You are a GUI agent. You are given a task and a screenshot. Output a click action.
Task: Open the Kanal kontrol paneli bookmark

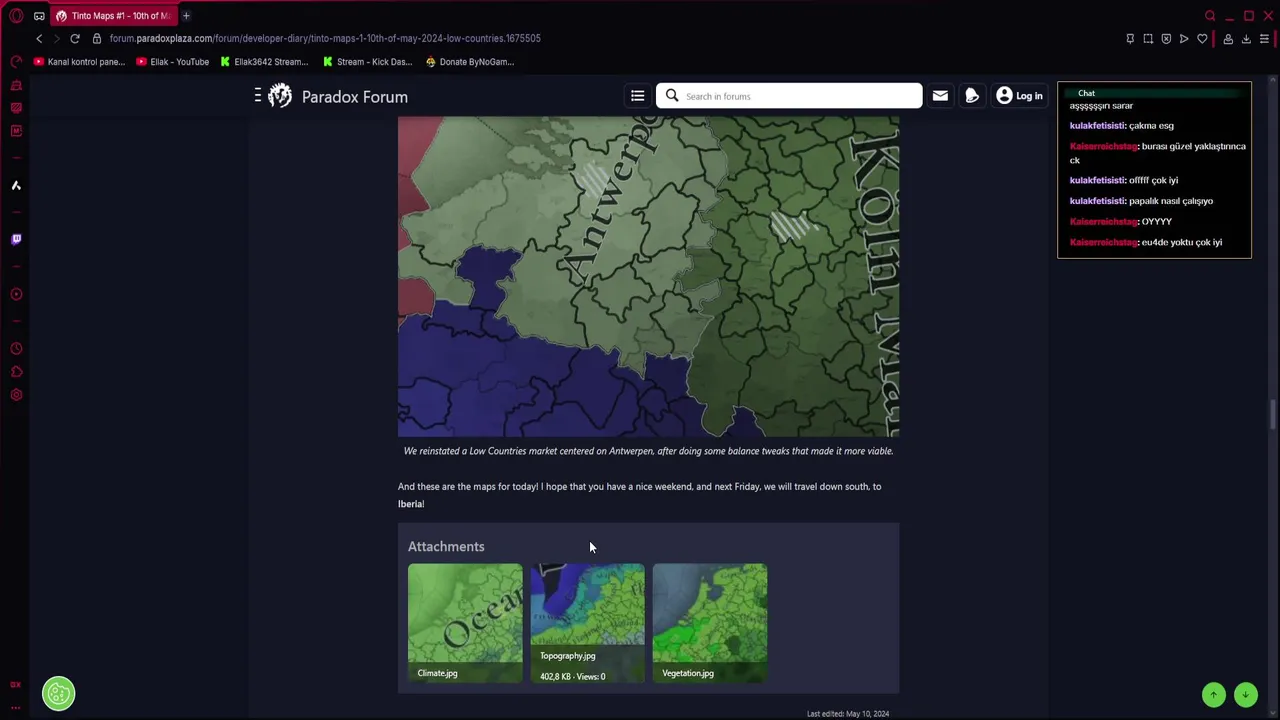79,62
